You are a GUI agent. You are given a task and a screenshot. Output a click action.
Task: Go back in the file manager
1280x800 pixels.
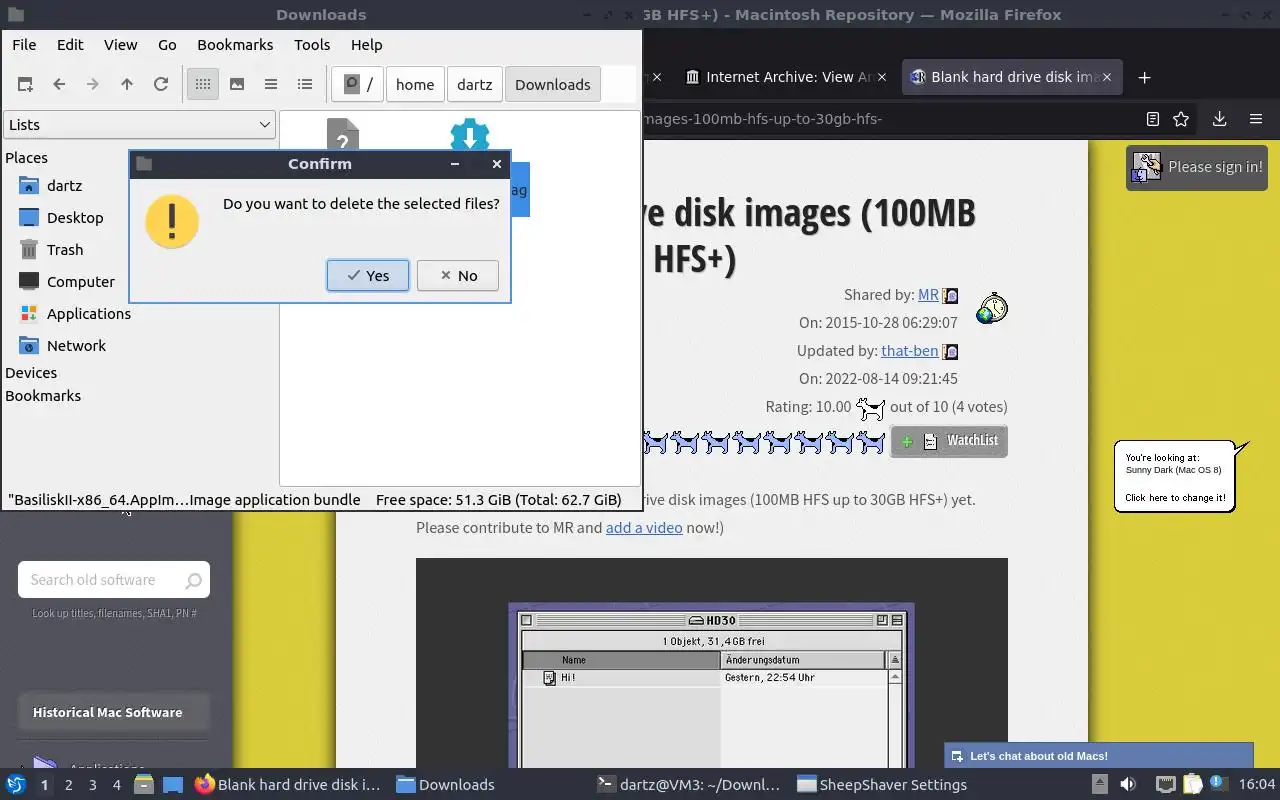(59, 85)
